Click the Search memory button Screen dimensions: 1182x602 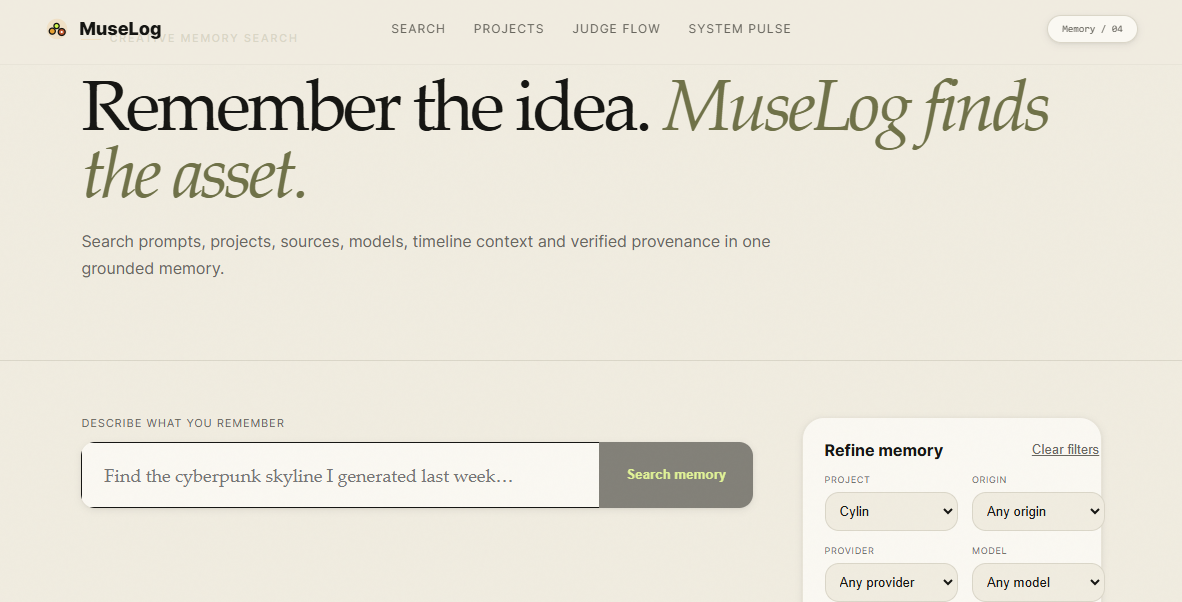tap(676, 475)
